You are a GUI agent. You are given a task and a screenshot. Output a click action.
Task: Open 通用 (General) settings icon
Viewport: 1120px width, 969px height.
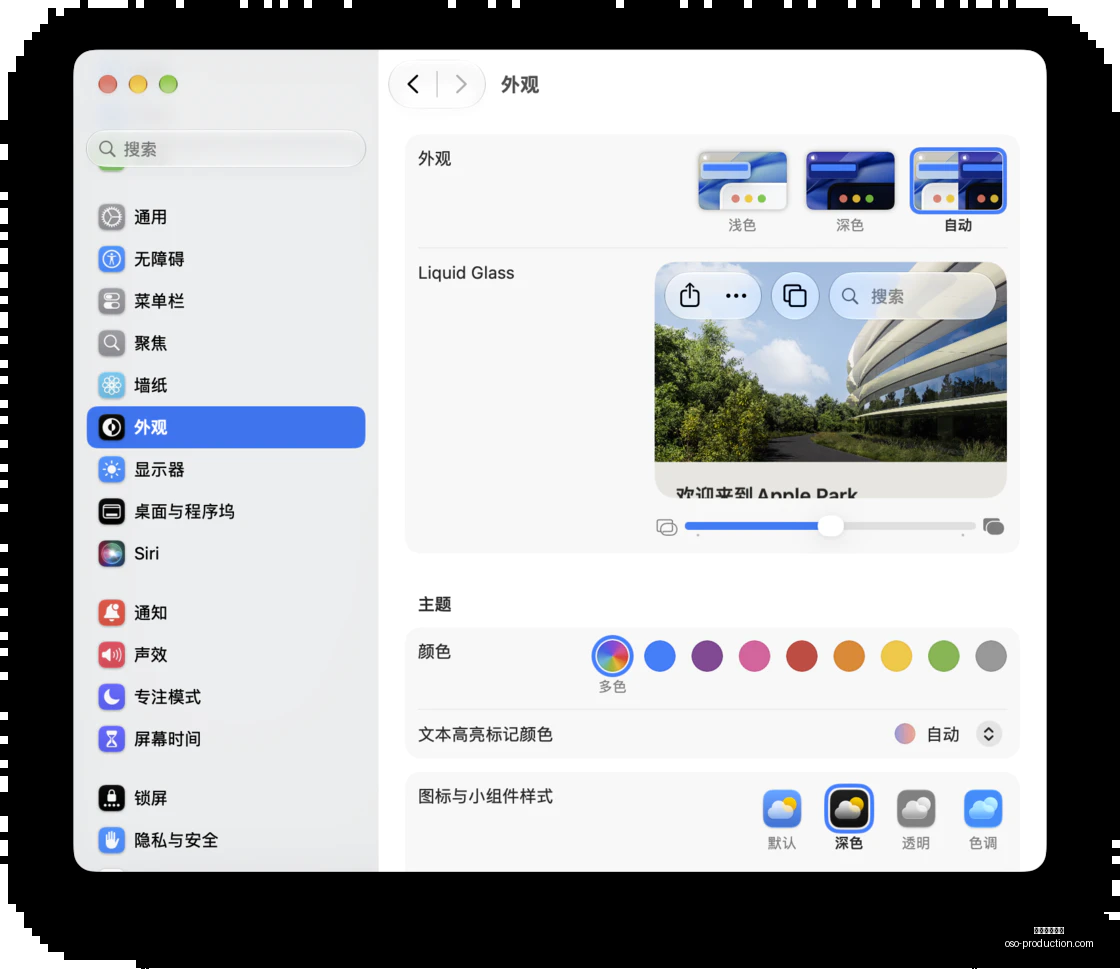(x=111, y=217)
